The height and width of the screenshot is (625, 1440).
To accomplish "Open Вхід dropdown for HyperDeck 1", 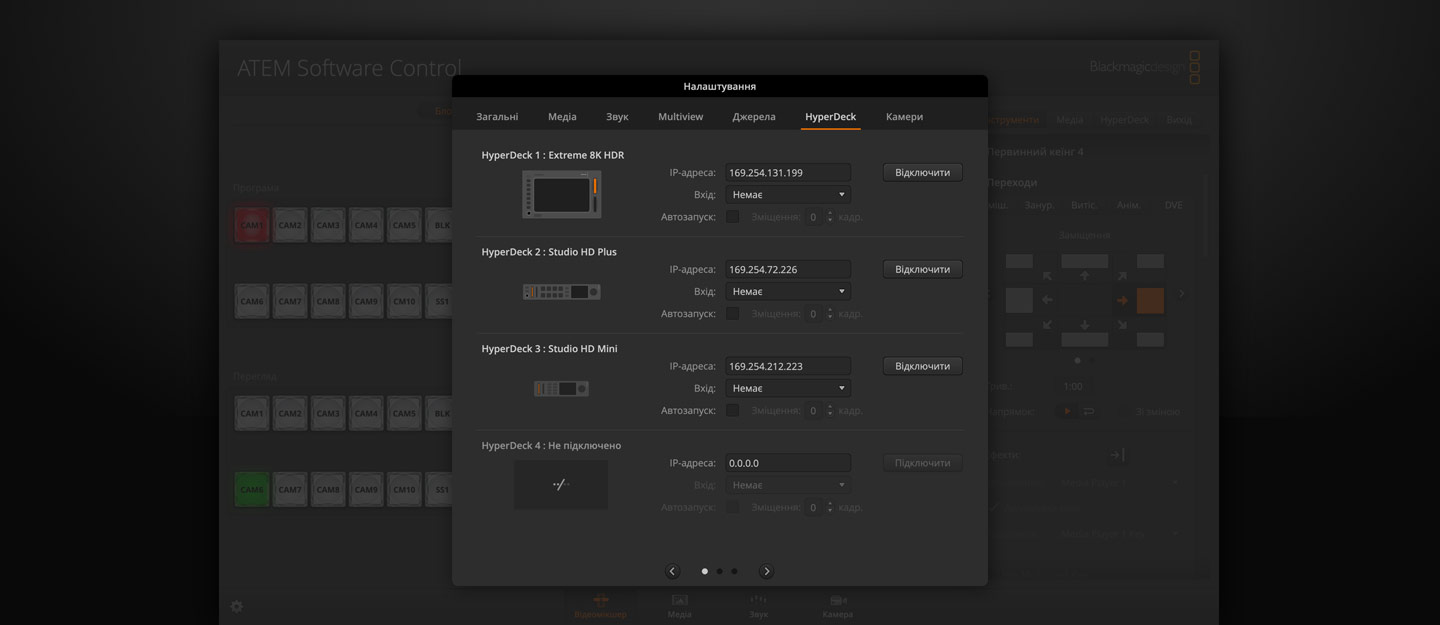I will click(788, 194).
